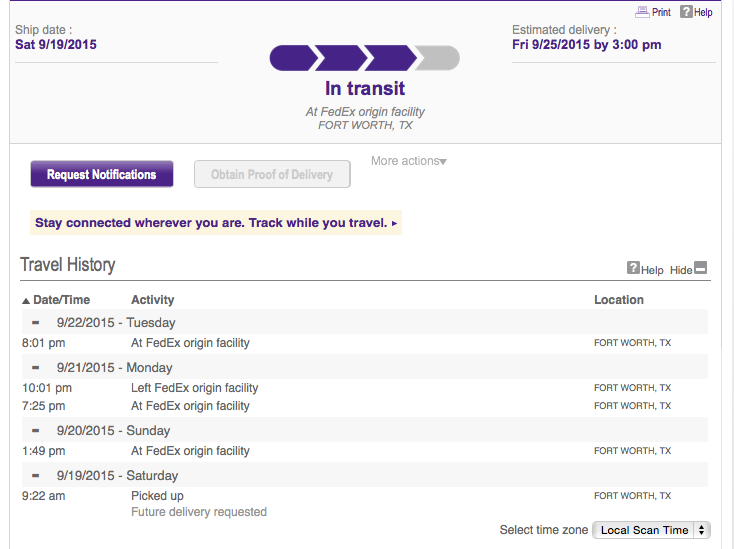The image size is (734, 549).
Task: Click Obtain Proof of Delivery button
Action: coord(271,174)
